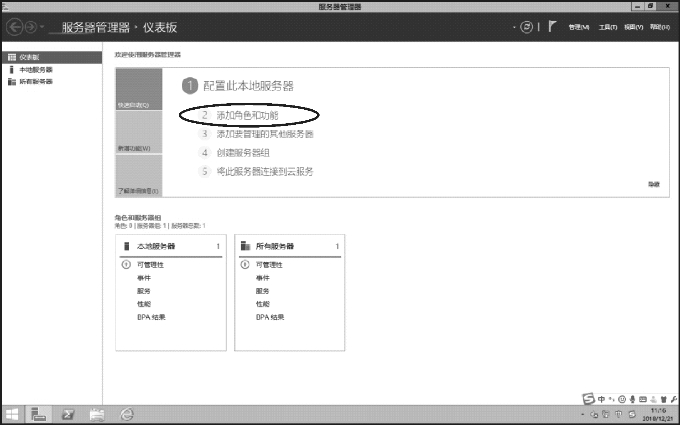The height and width of the screenshot is (425, 680).
Task: Click Server Manager taskbar icon
Action: pos(39,415)
